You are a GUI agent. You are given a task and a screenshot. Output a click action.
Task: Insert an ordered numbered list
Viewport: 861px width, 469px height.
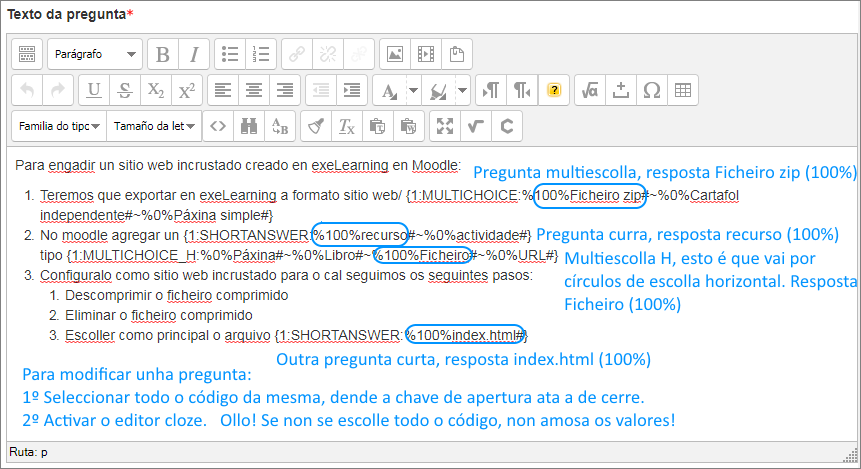coord(261,54)
